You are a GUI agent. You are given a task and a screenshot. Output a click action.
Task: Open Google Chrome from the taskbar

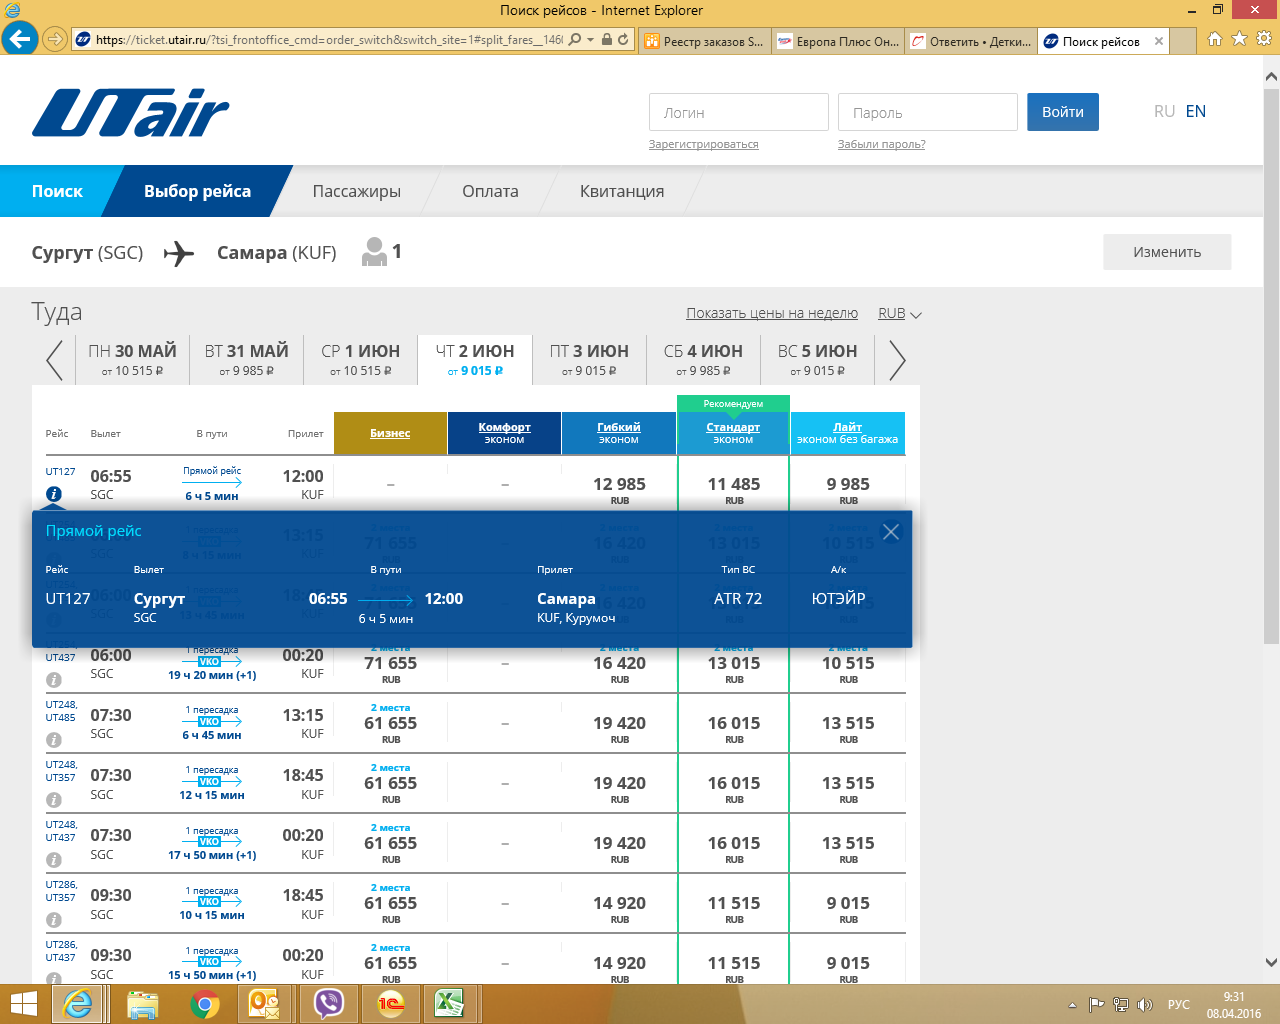205,1003
